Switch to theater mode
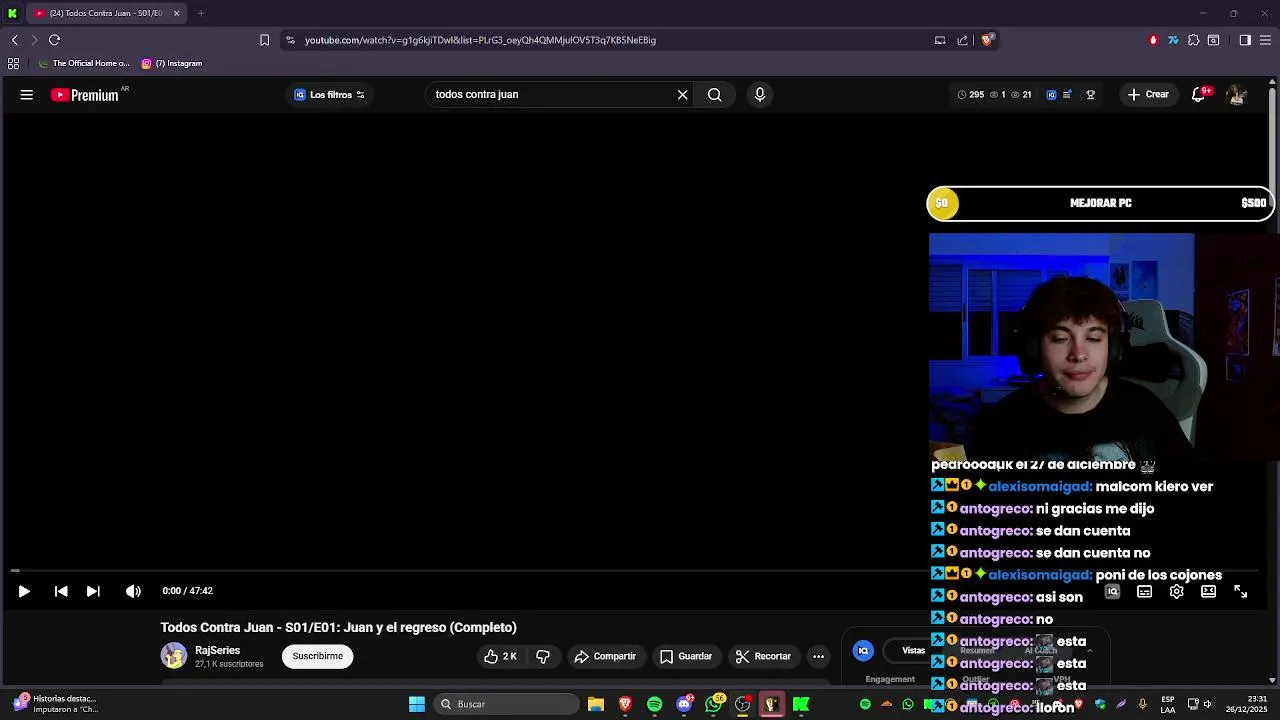Image resolution: width=1280 pixels, height=720 pixels. (x=1209, y=592)
